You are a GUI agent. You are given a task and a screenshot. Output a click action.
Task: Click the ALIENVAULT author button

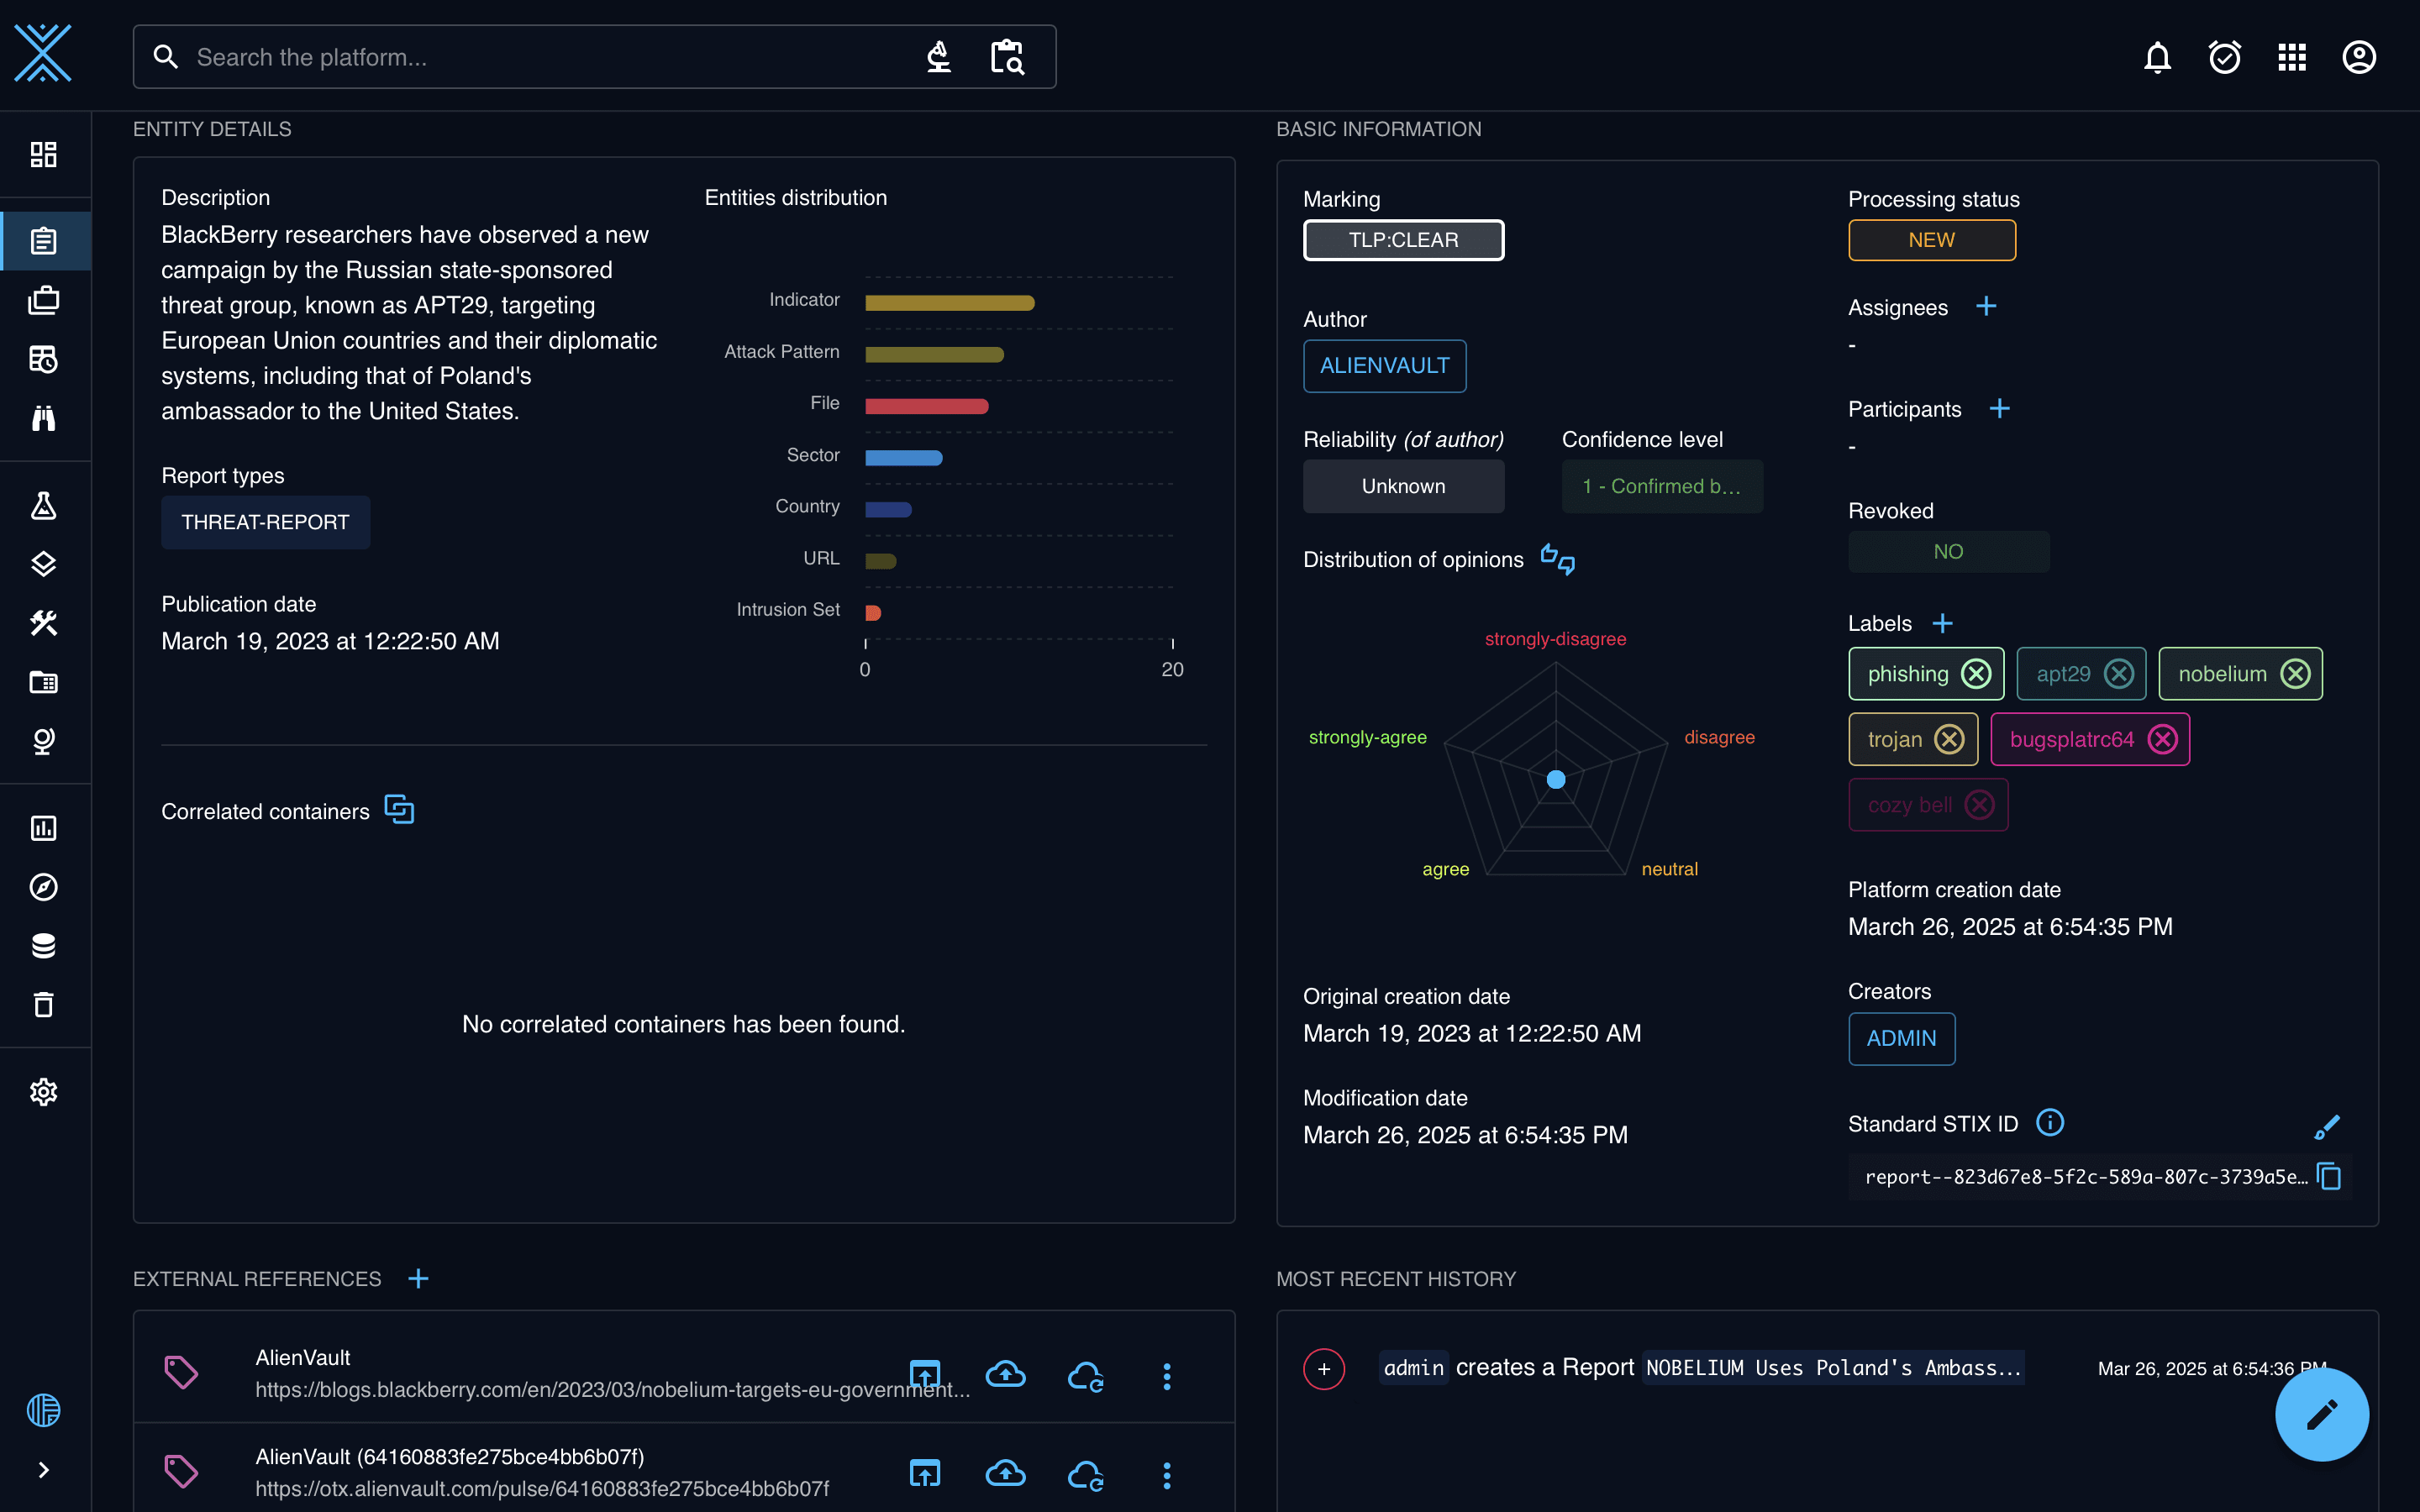[1384, 366]
